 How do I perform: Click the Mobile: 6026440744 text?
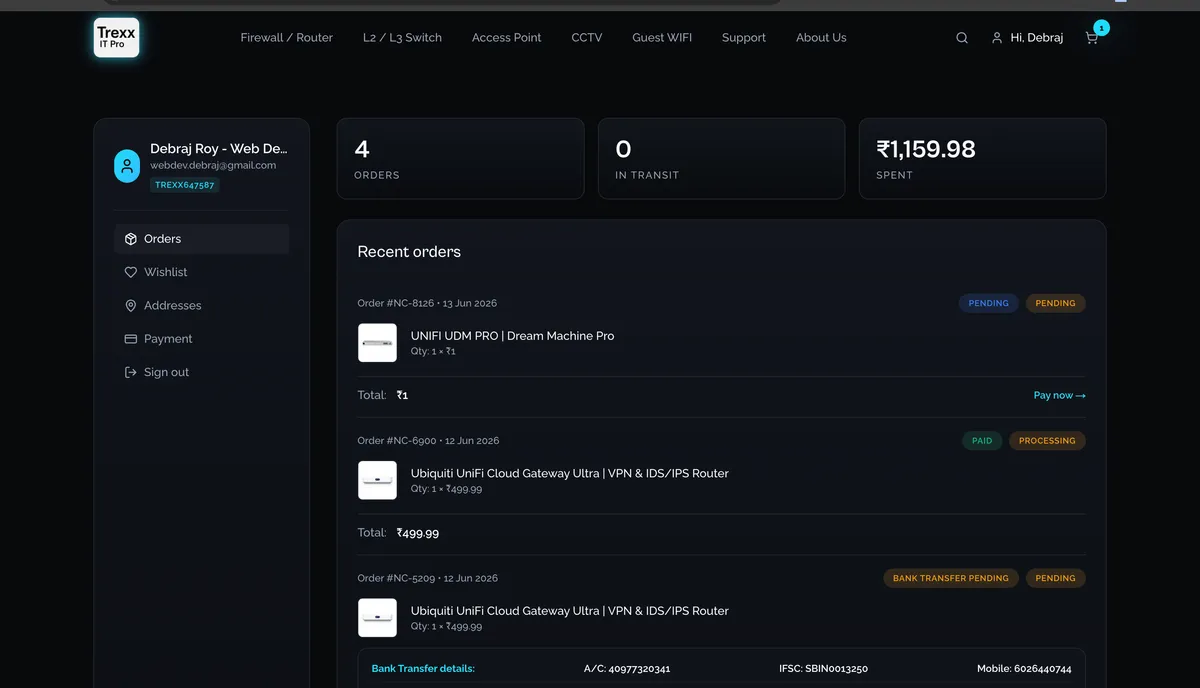[x=1024, y=669]
